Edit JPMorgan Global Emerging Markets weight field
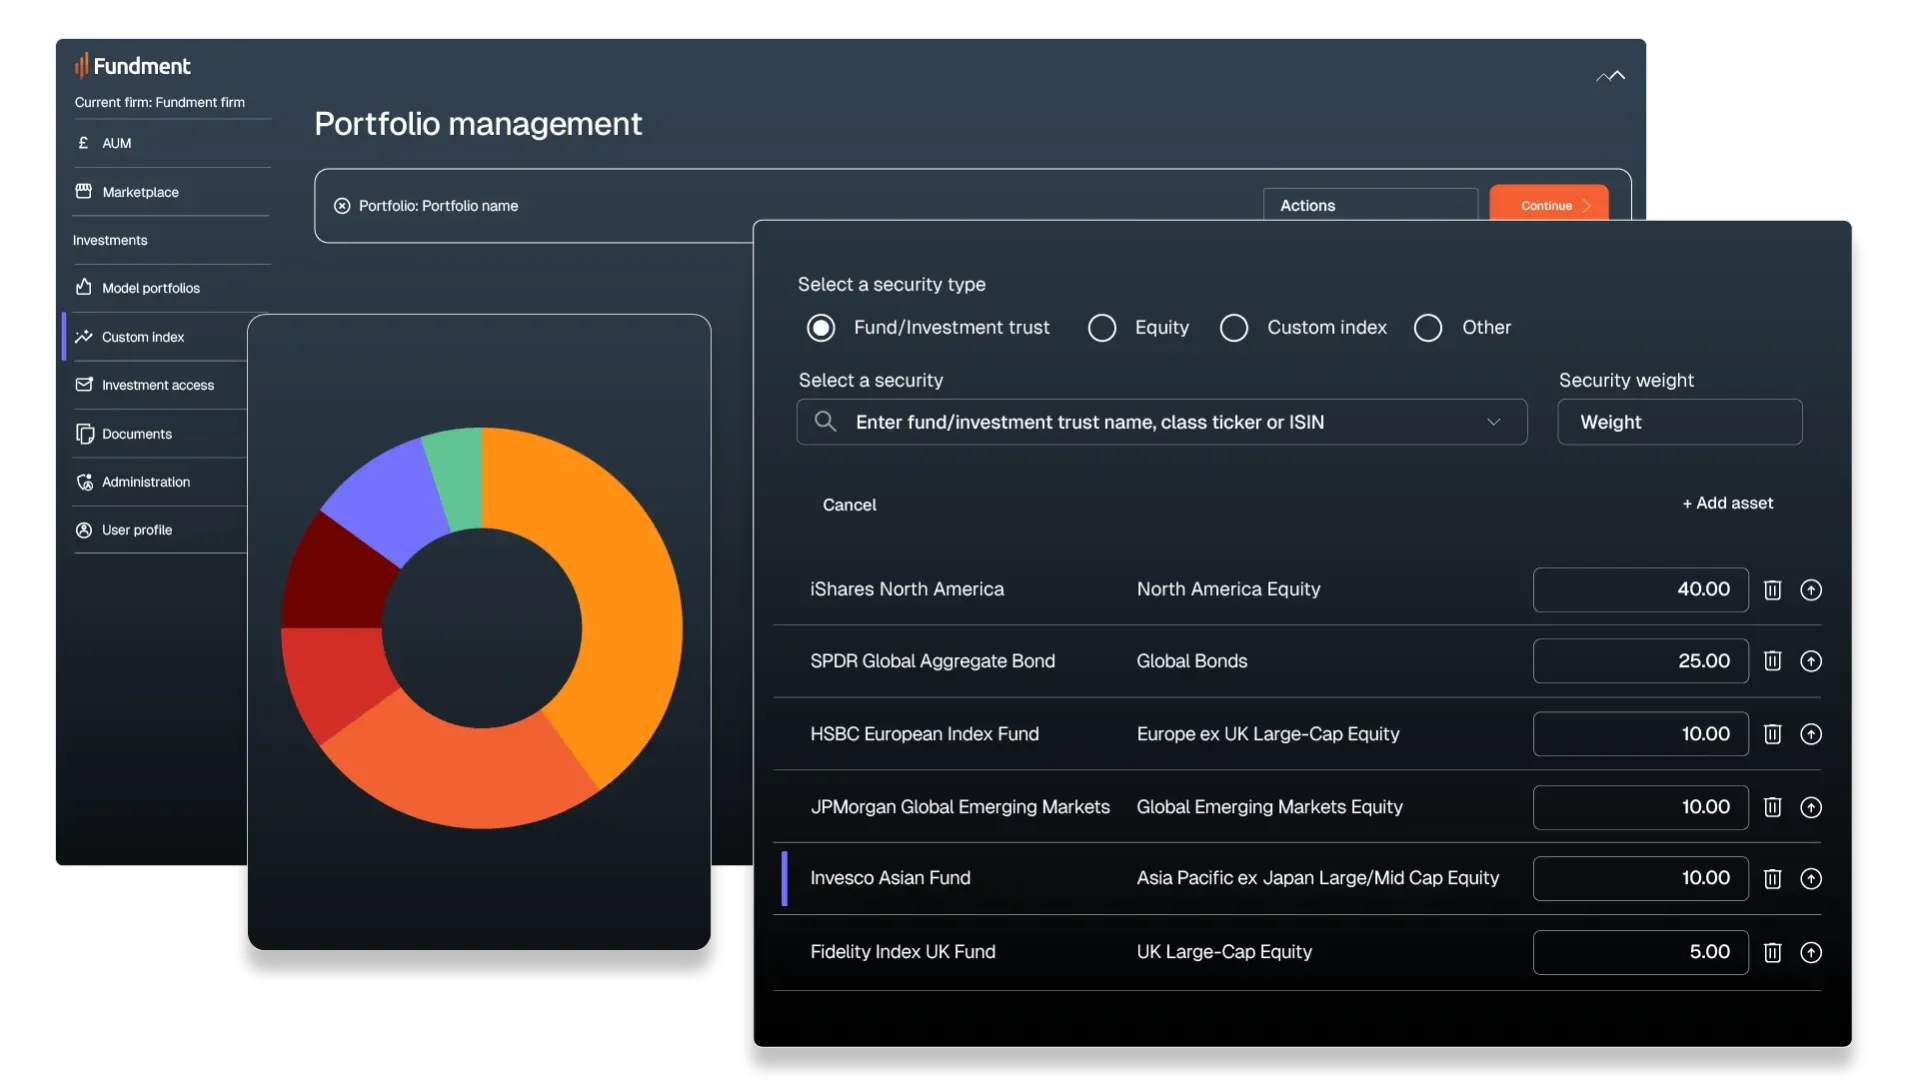 tap(1640, 807)
